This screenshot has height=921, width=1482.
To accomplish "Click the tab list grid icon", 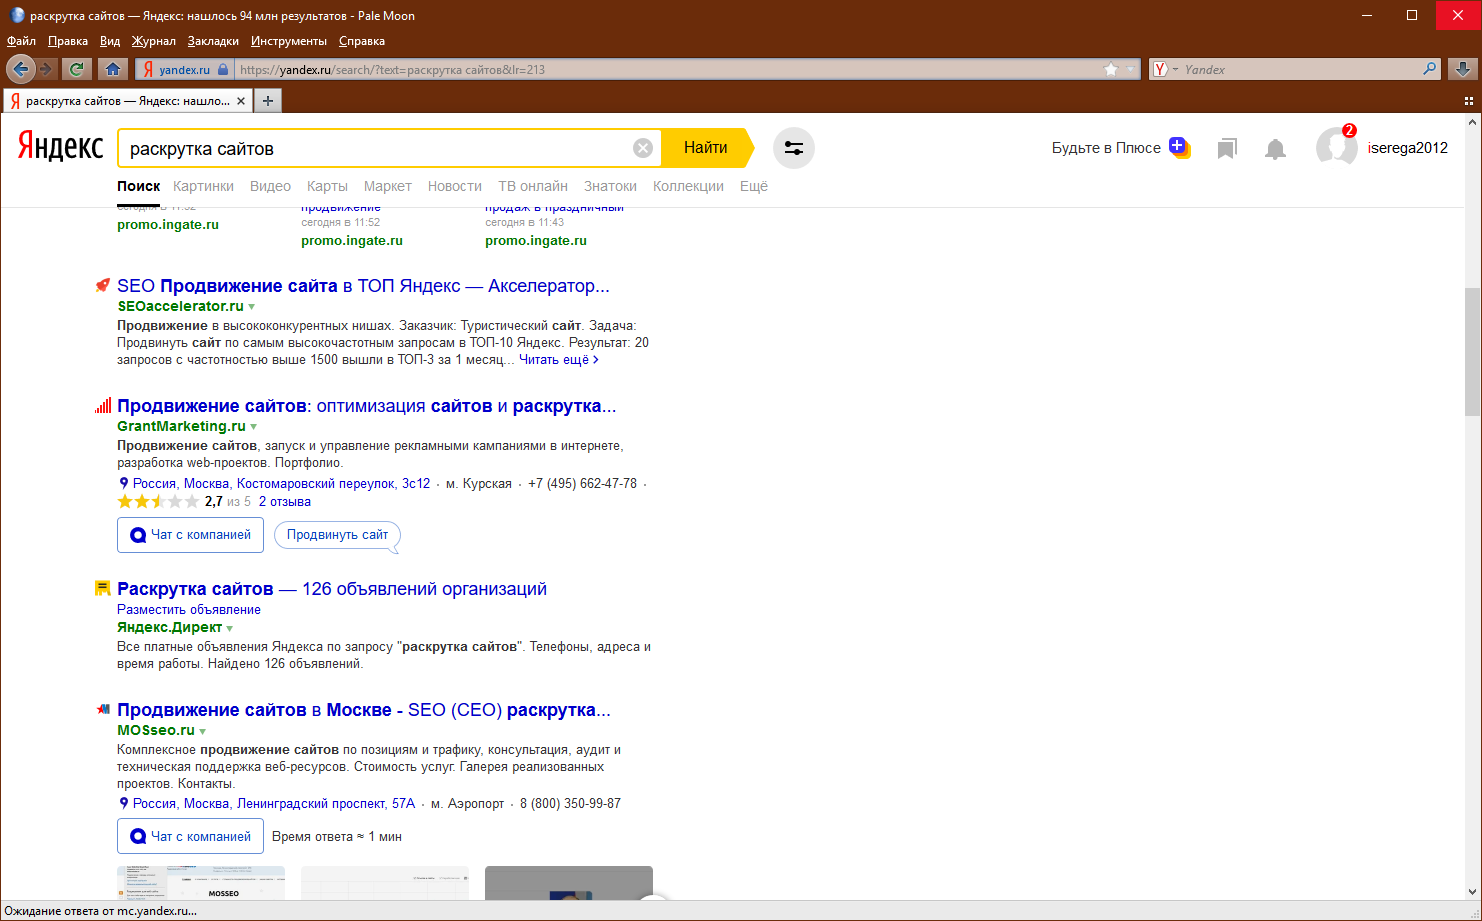I will coord(1469,101).
